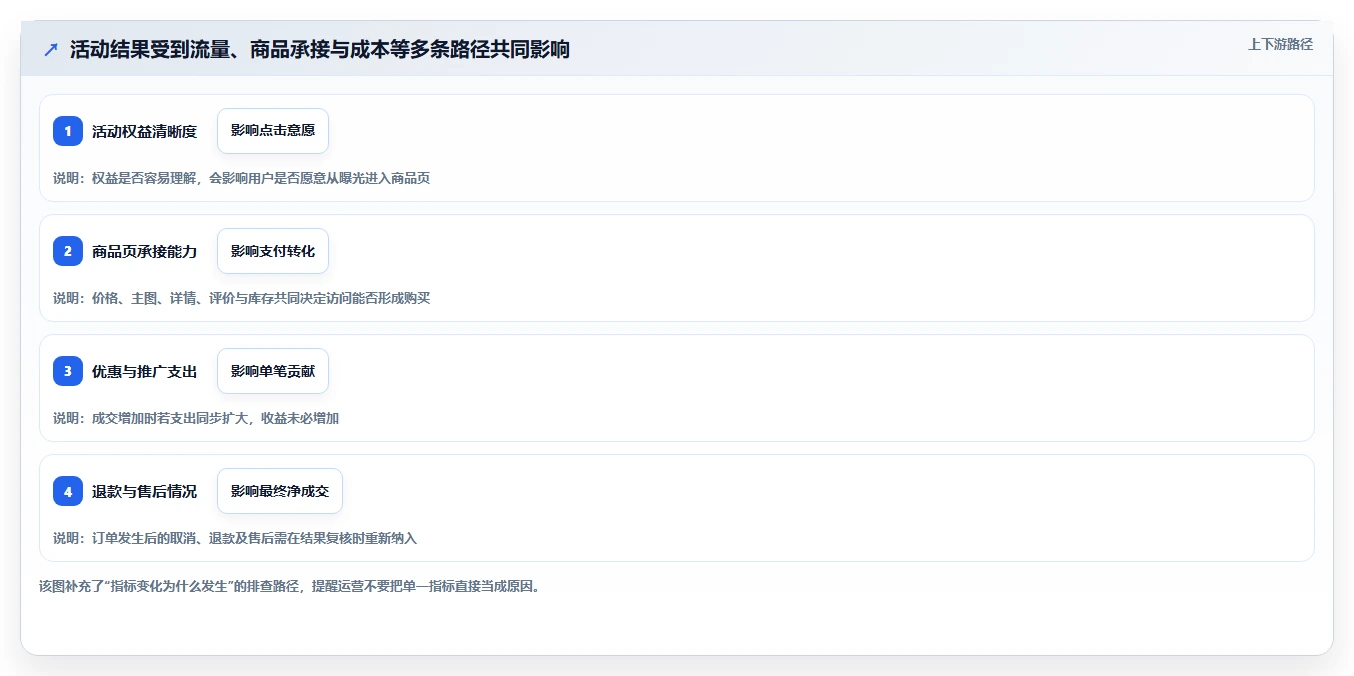Select the 影响支付转化 tag

[273, 251]
